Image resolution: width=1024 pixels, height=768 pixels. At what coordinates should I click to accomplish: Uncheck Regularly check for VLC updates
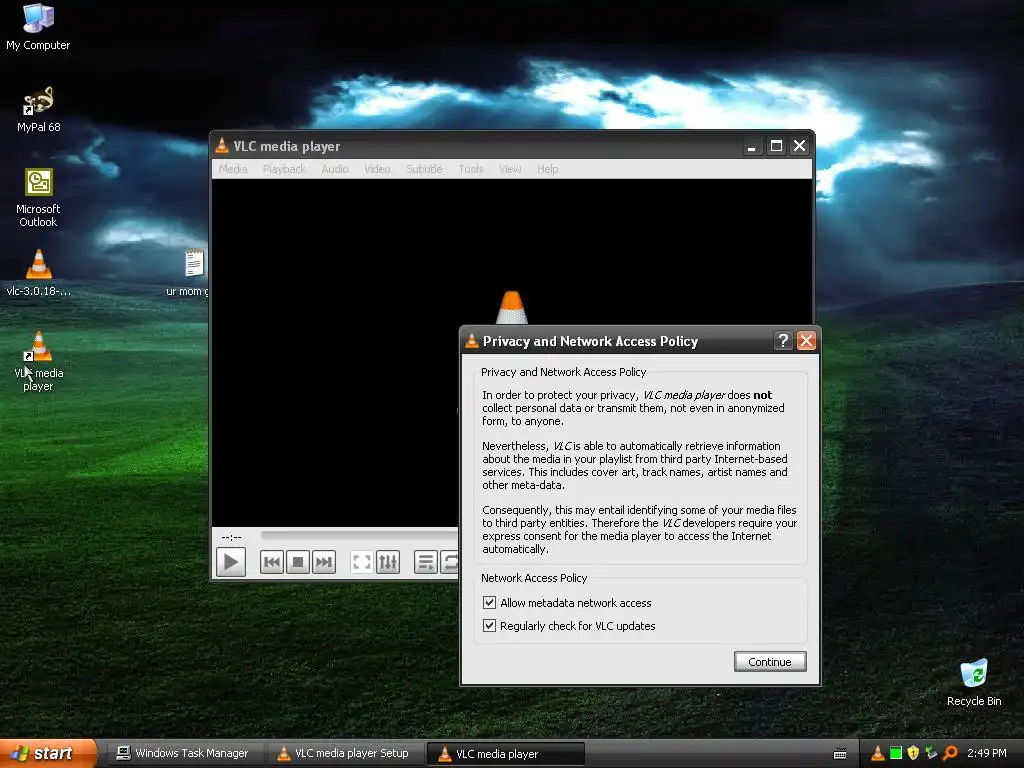(x=489, y=625)
